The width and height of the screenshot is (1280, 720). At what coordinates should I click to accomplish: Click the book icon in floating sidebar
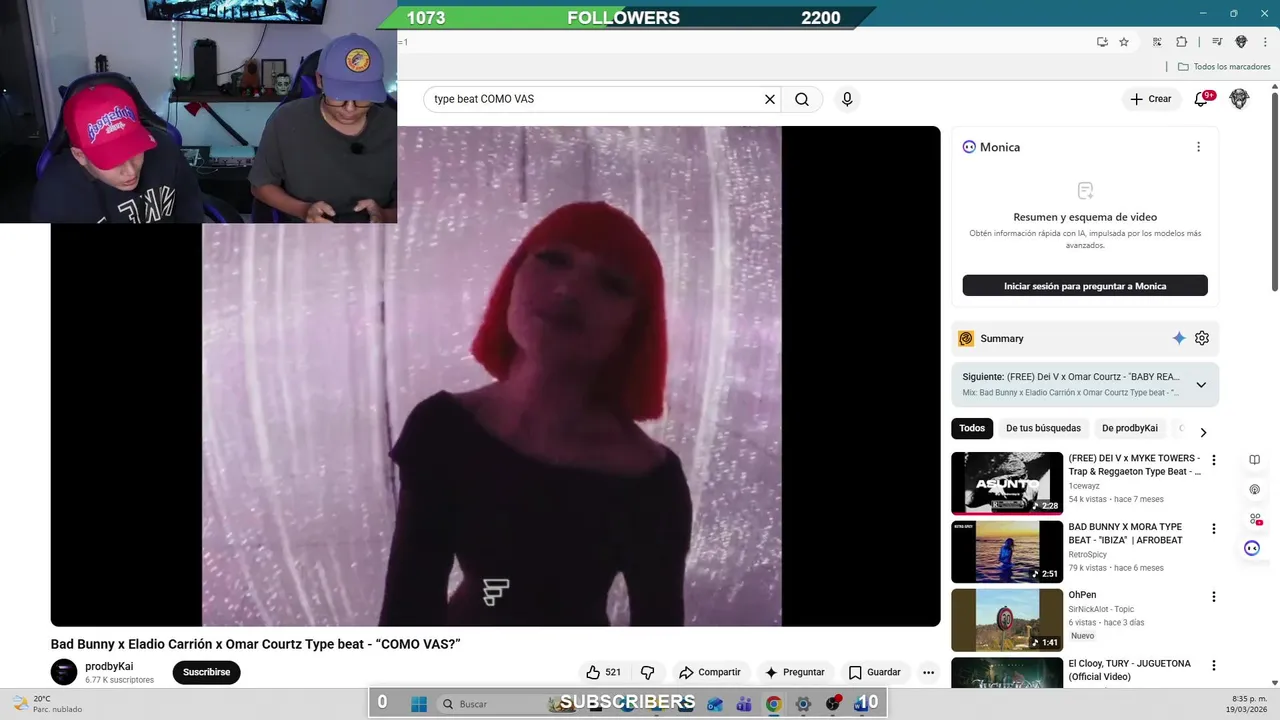(1254, 460)
